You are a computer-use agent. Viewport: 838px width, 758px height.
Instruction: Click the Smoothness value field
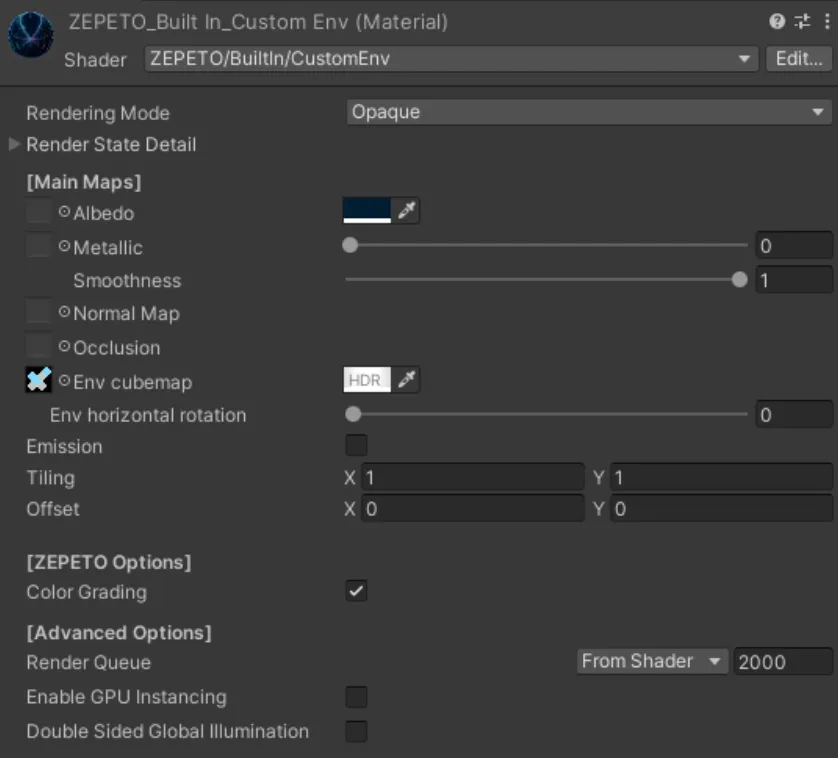coord(794,280)
